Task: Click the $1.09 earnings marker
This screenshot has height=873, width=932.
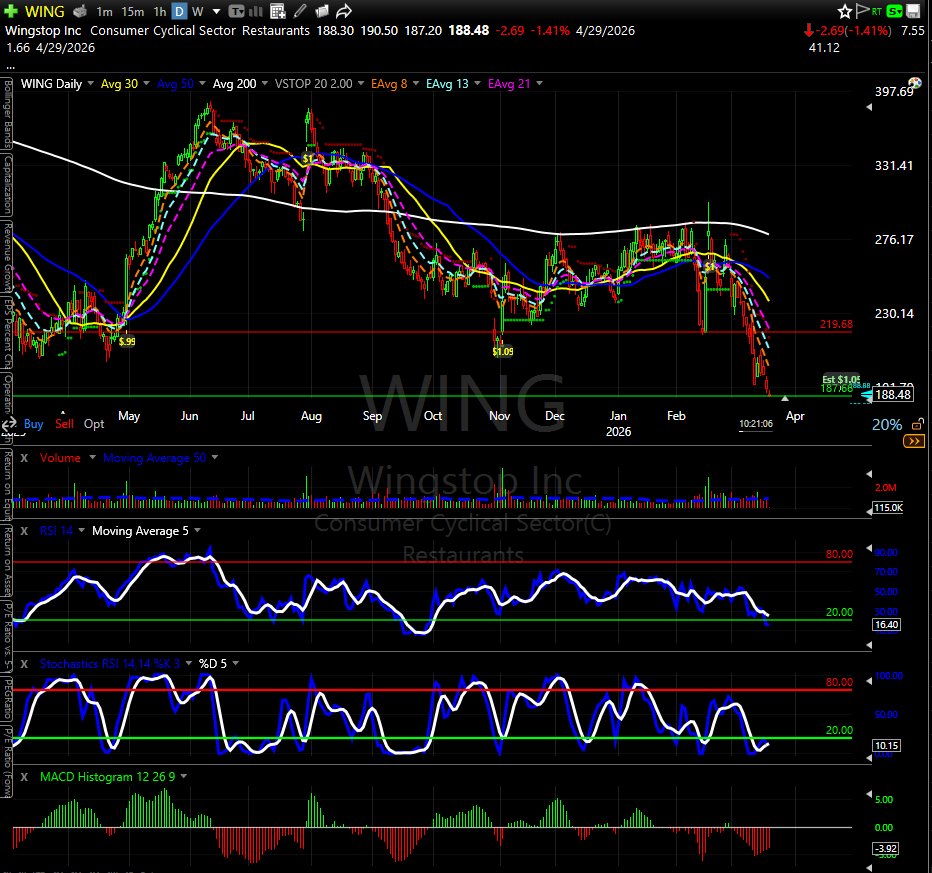Action: coord(503,351)
